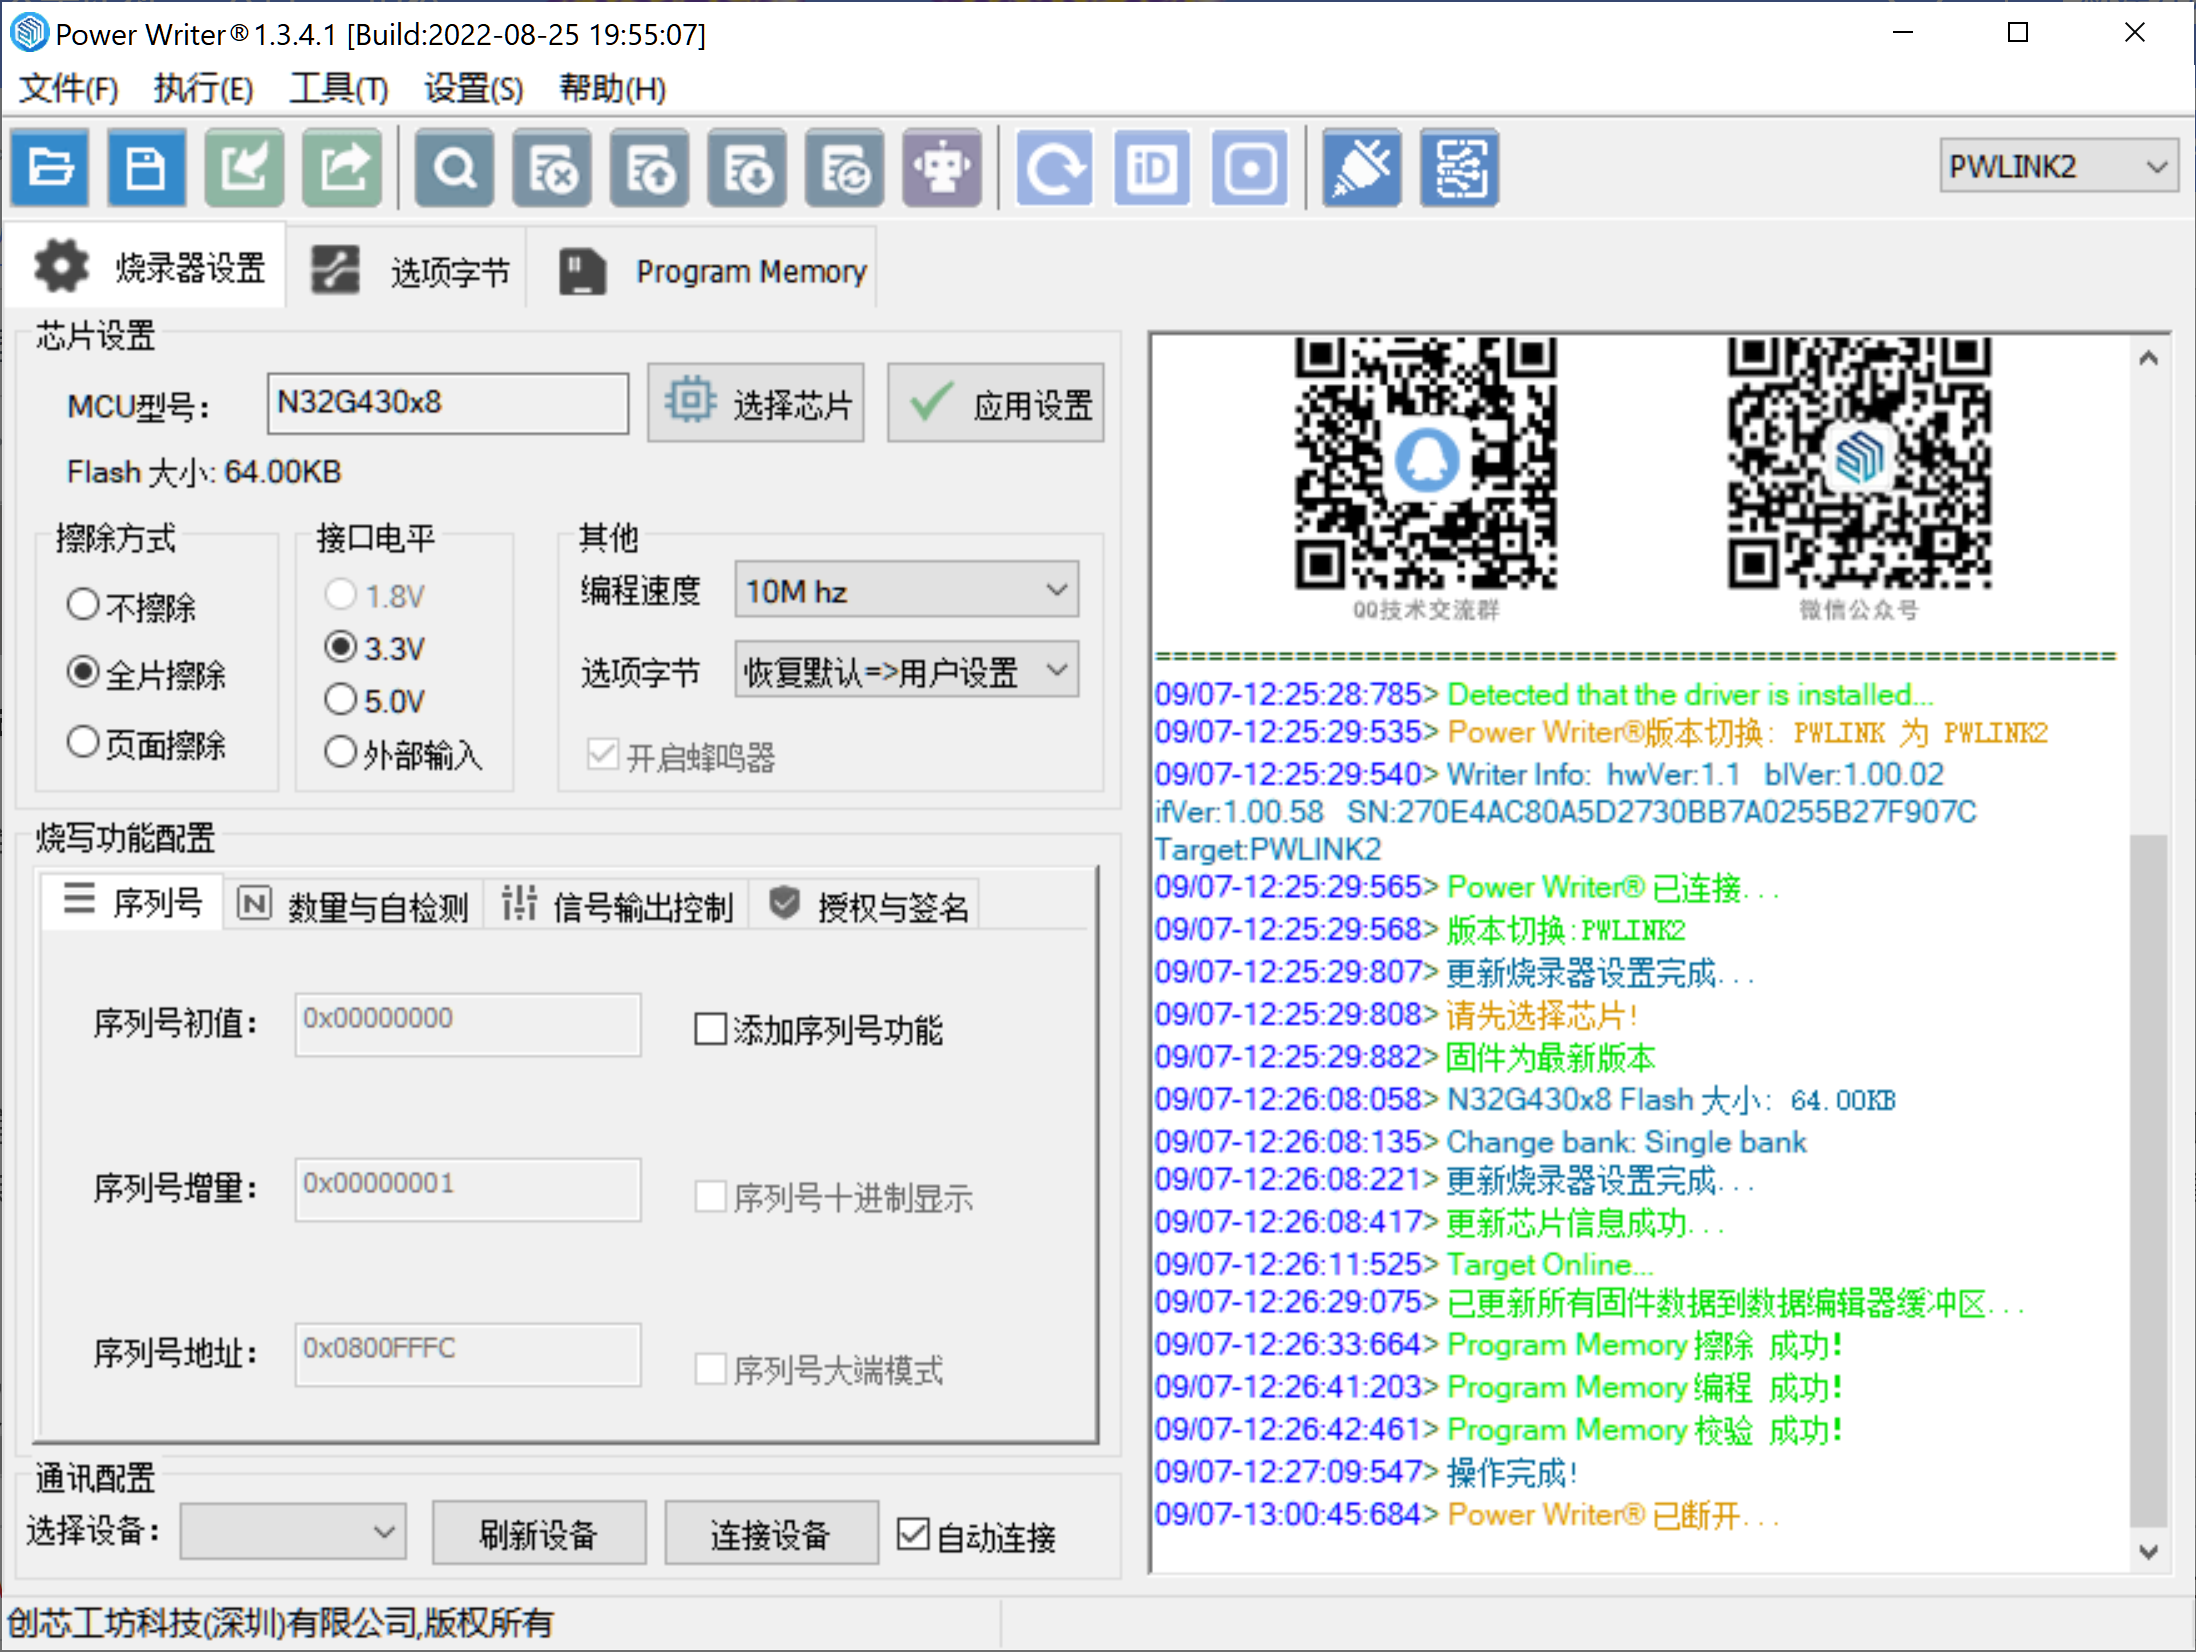Switch to the Program Memory tab
2196x1652 pixels.
coord(704,270)
